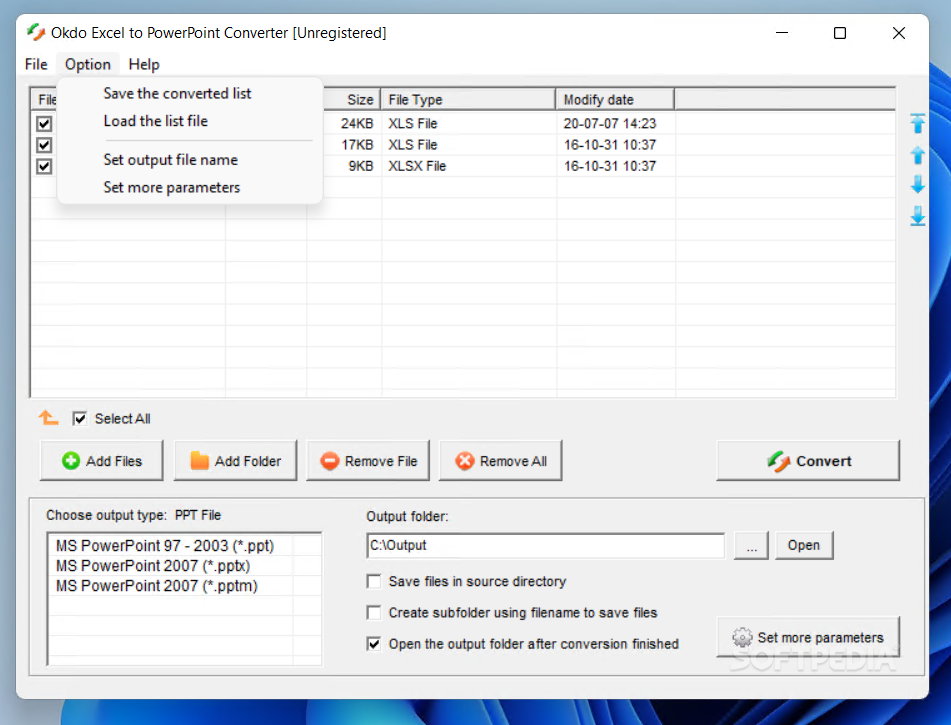Image resolution: width=951 pixels, height=725 pixels.
Task: Choose Save the converted list
Action: [x=177, y=93]
